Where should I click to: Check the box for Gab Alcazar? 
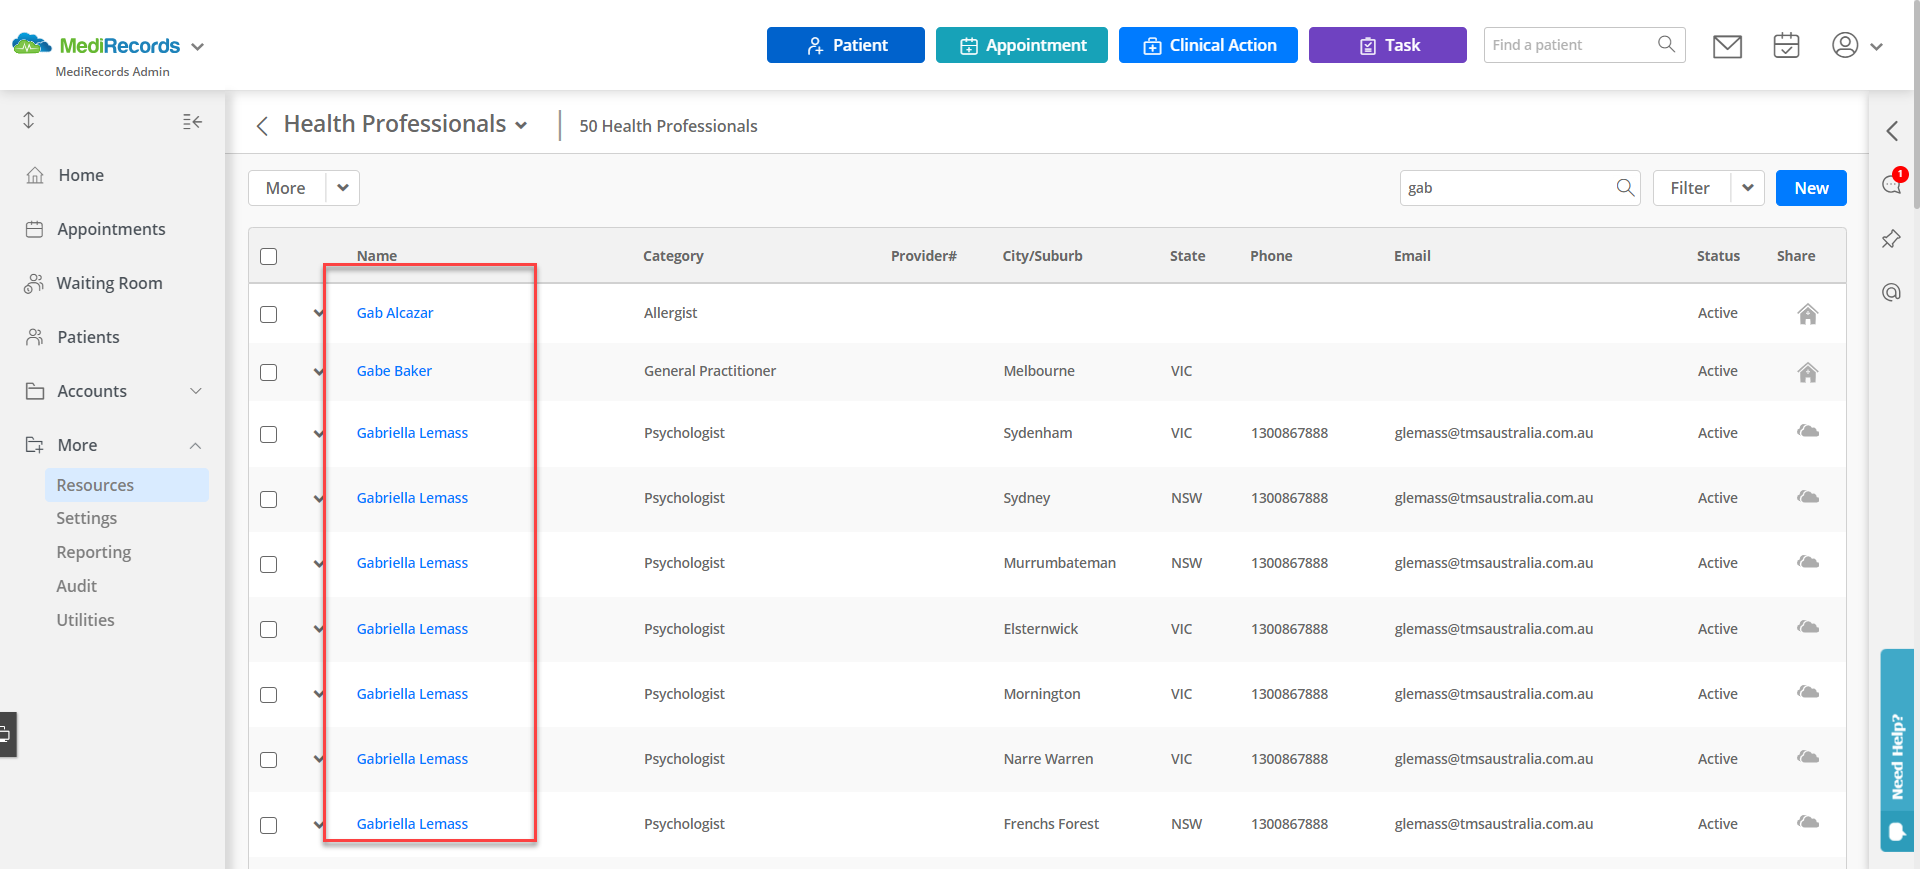(268, 314)
